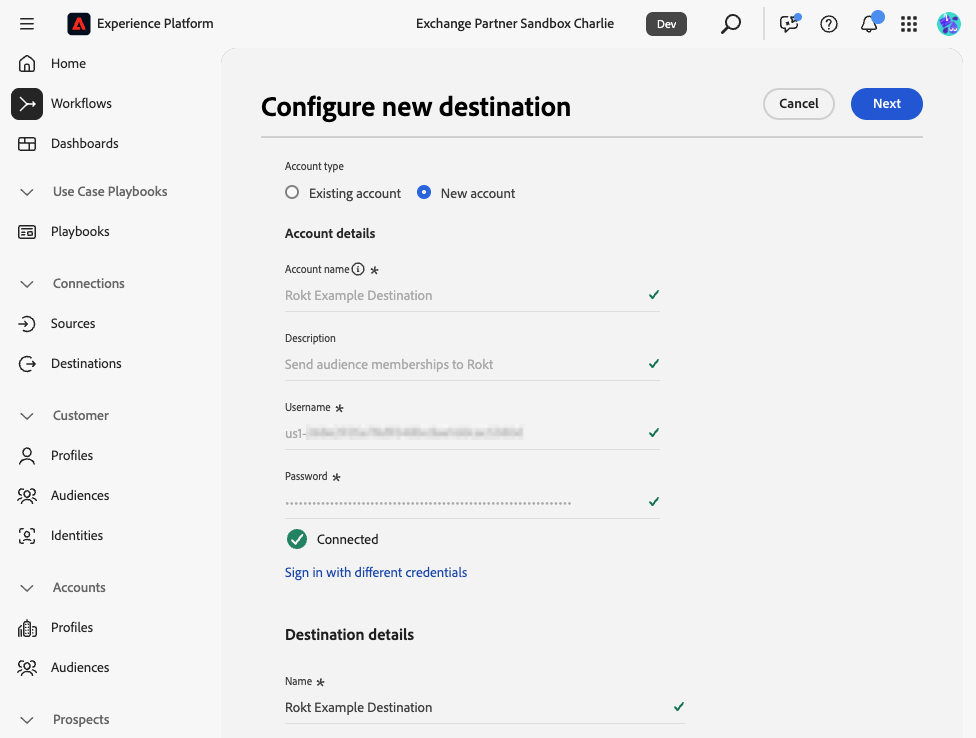The width and height of the screenshot is (976, 738).
Task: Click Sign in with different credentials
Action: tap(376, 573)
